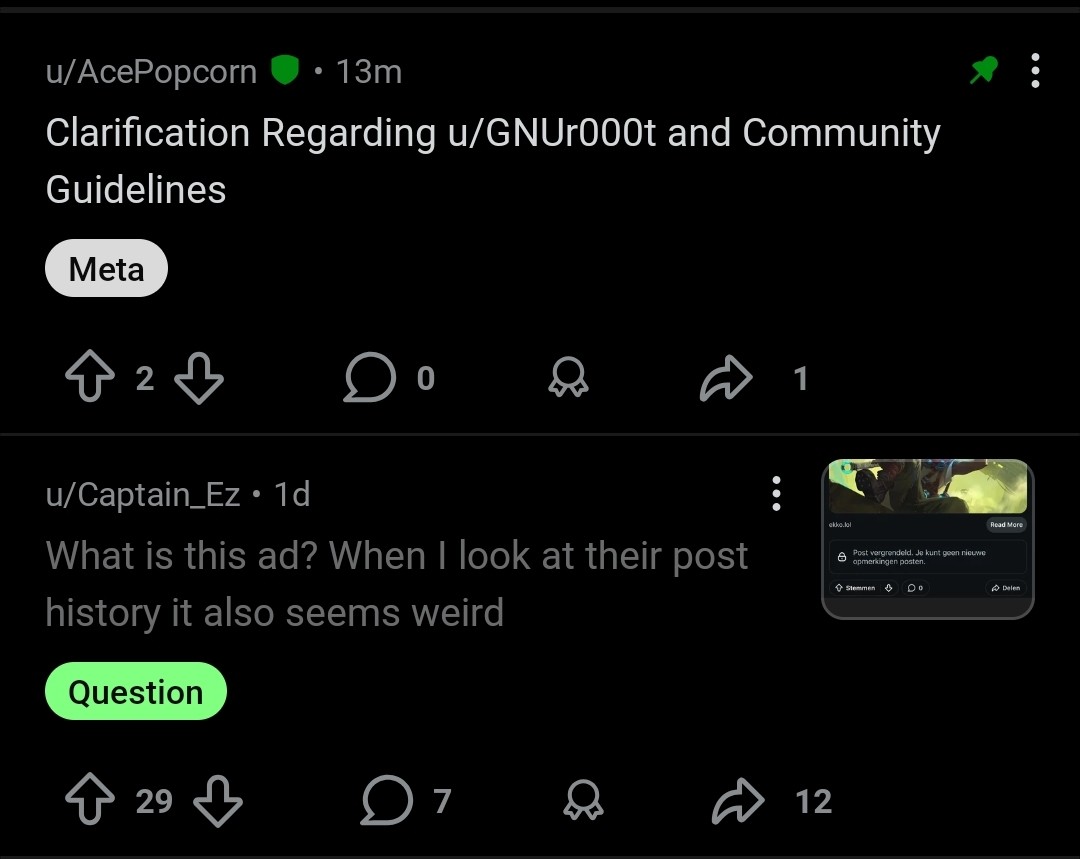This screenshot has height=859, width=1080.
Task: Filter by the Meta flair tag
Action: pyautogui.click(x=106, y=269)
